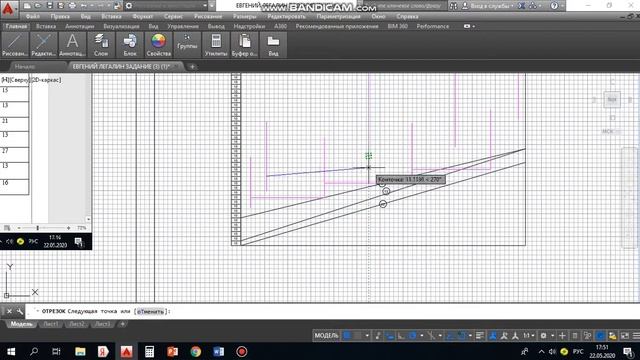The image size is (640, 360).
Task: Open the Правка menu
Action: [60, 16]
